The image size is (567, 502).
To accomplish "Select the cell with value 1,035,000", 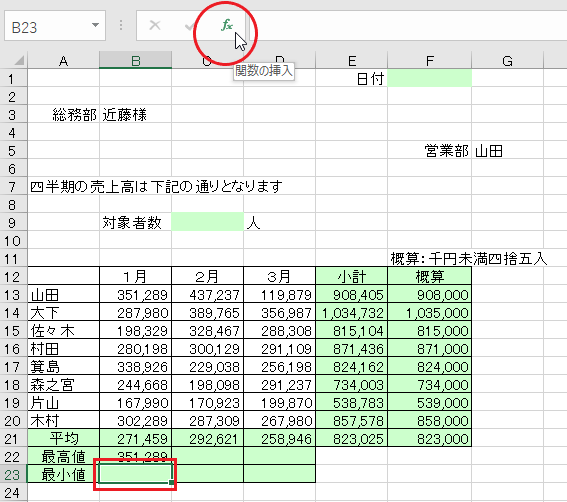I will pyautogui.click(x=430, y=312).
